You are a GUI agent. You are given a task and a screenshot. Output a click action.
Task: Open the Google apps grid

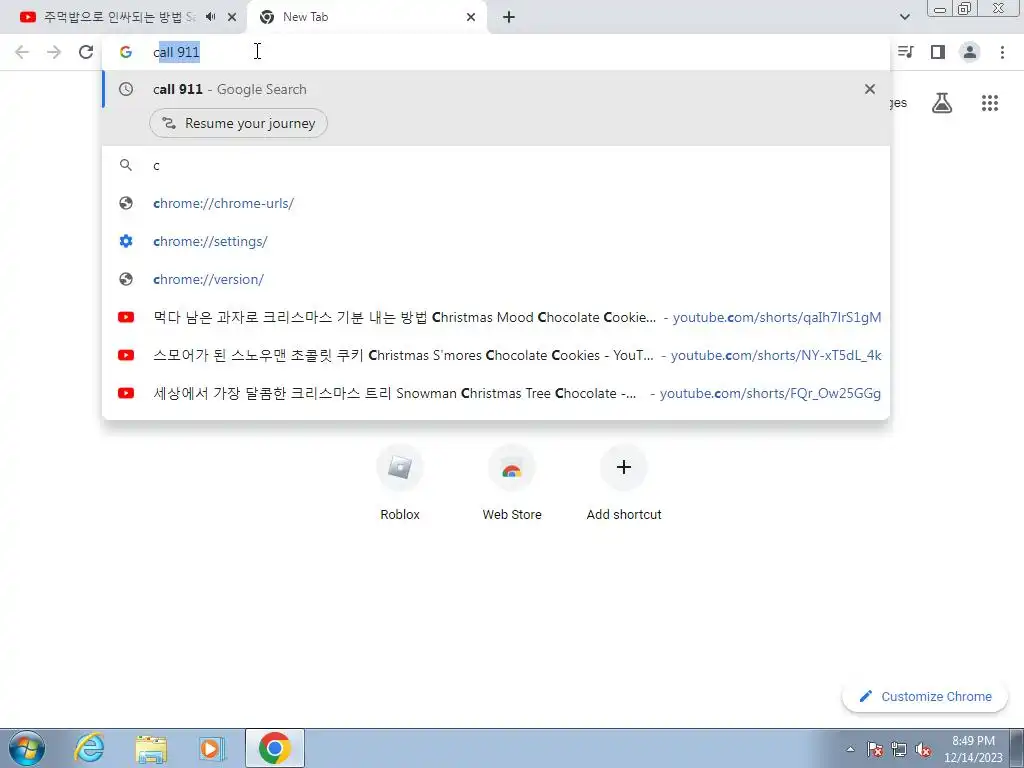pos(990,103)
